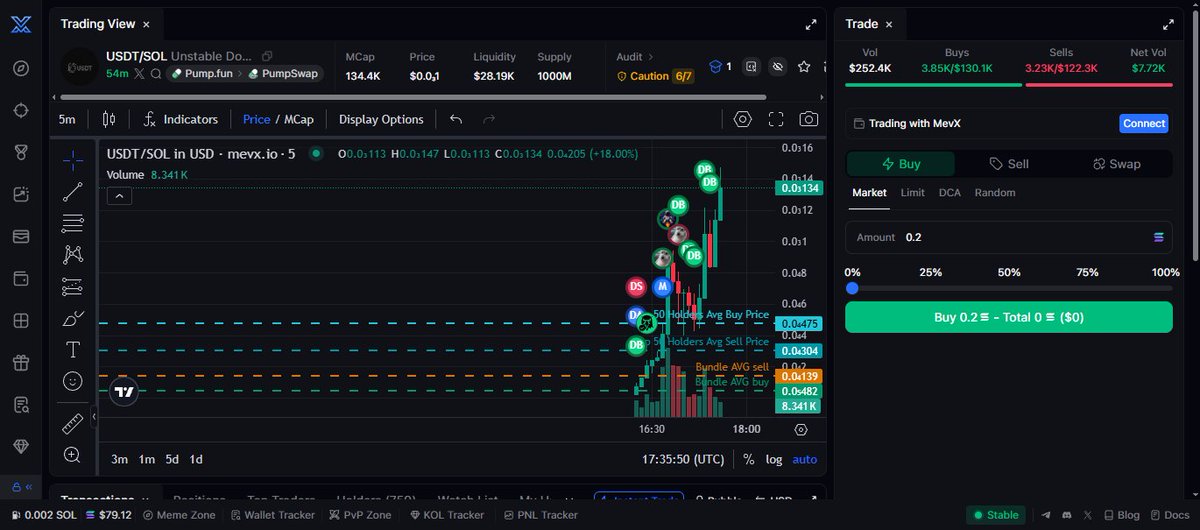The height and width of the screenshot is (530, 1200).
Task: Add token to favorites star
Action: click(804, 67)
